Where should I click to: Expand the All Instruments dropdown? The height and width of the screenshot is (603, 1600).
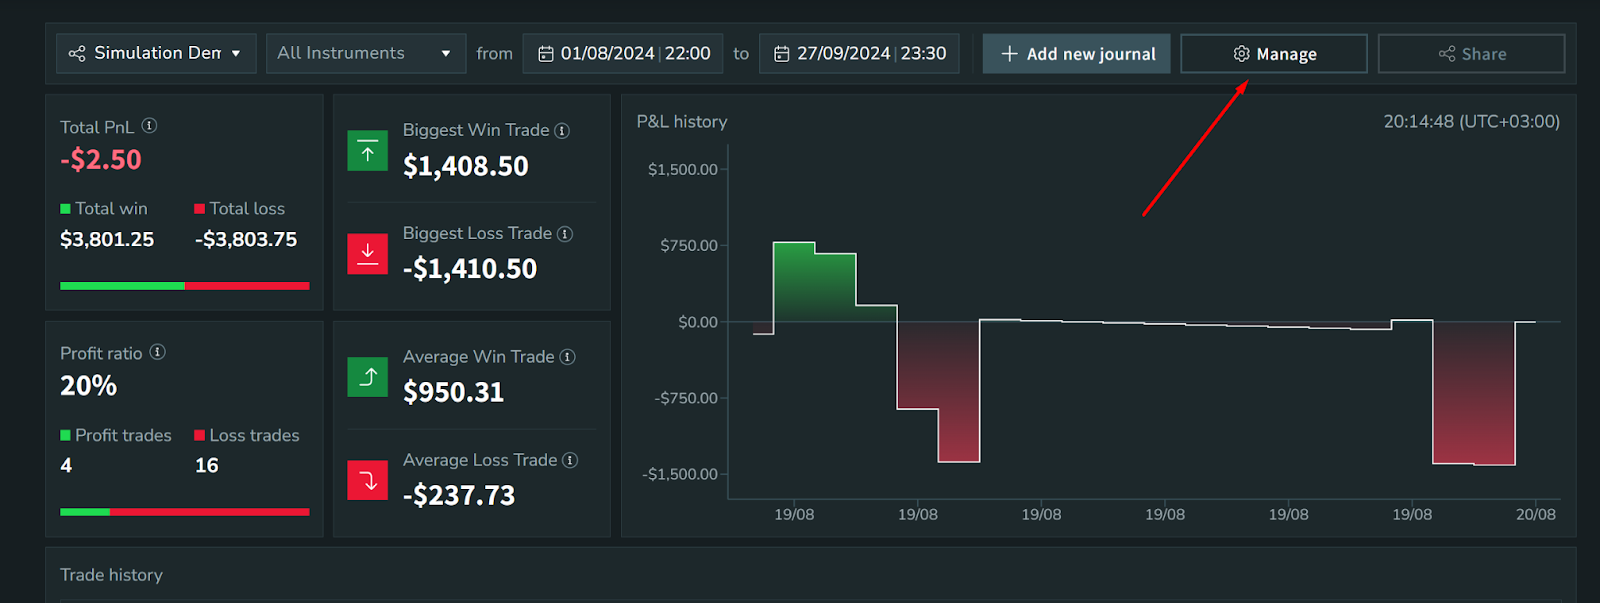click(365, 53)
